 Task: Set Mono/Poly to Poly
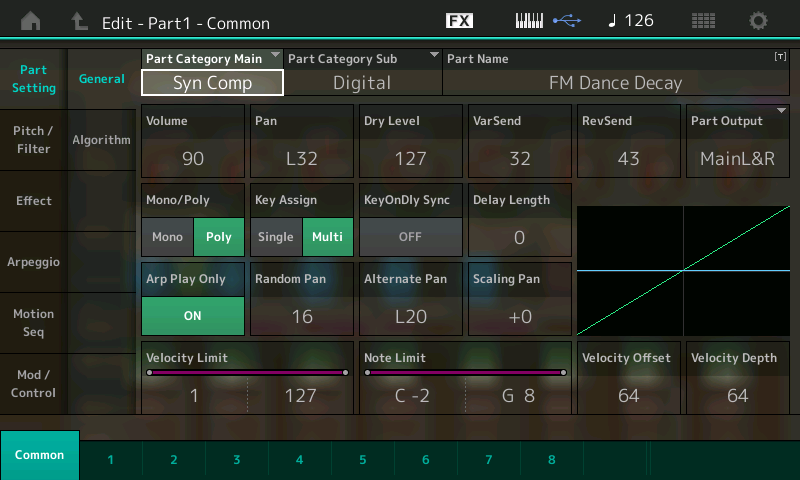click(219, 237)
